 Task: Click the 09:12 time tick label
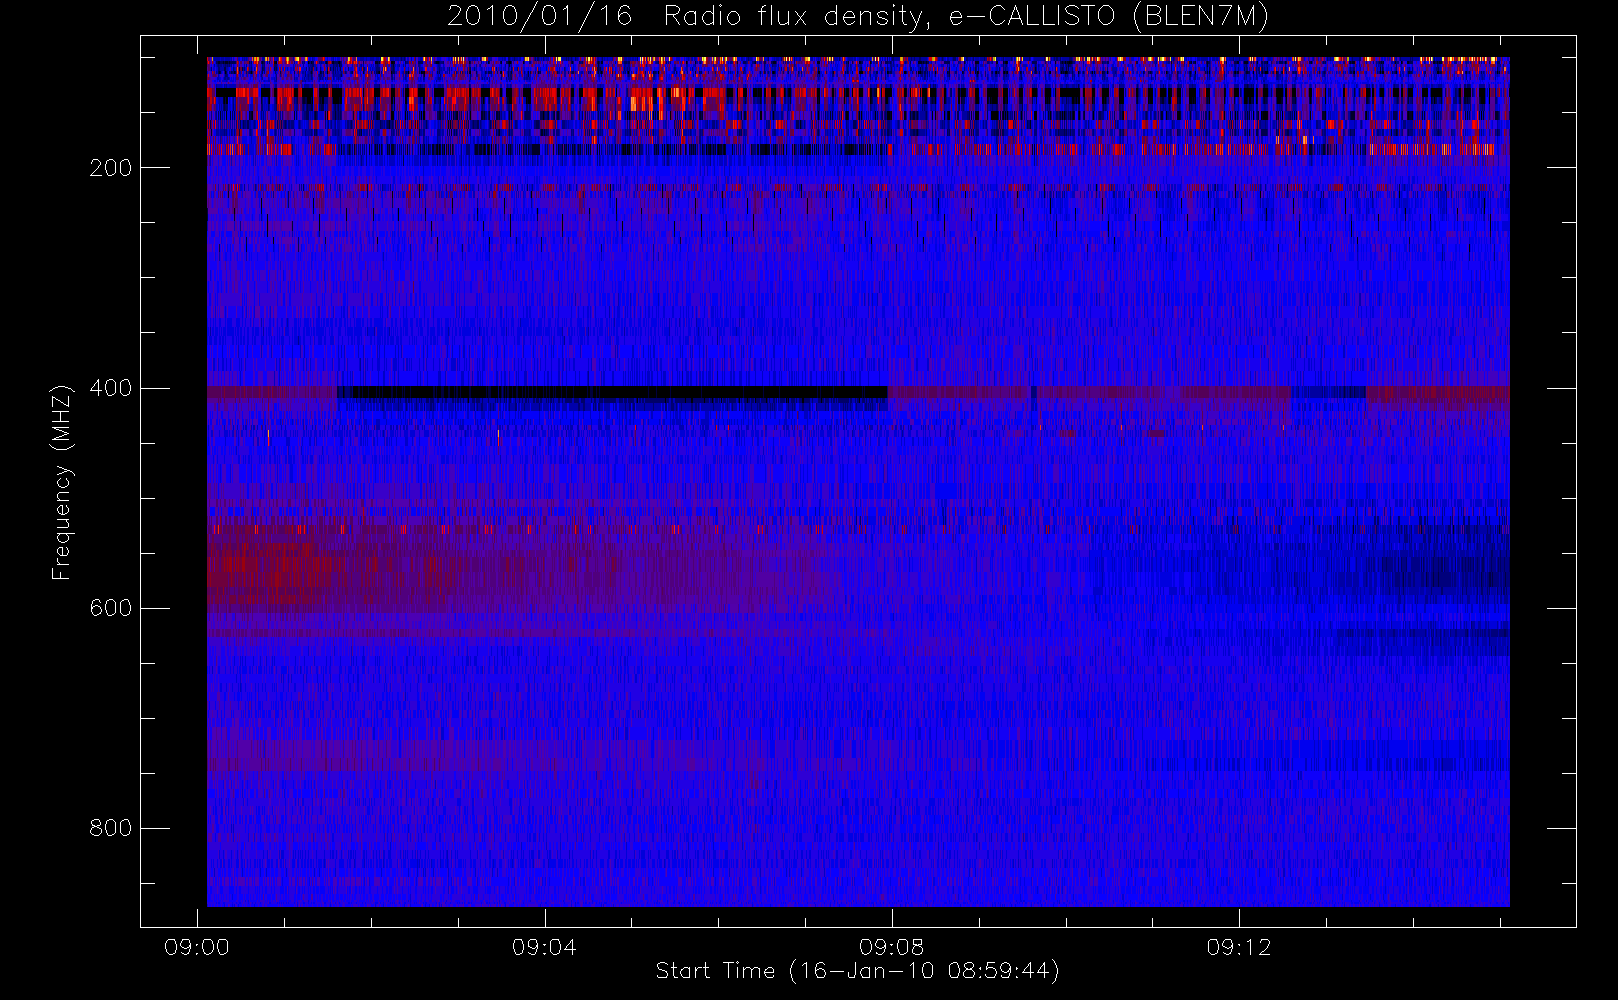click(x=1238, y=947)
